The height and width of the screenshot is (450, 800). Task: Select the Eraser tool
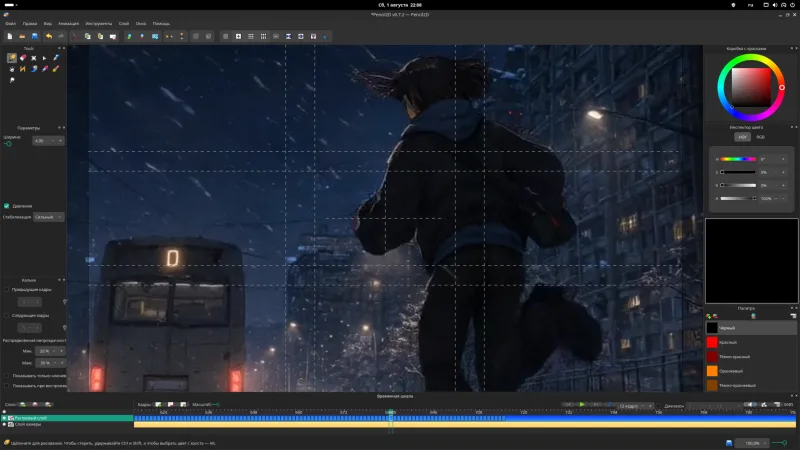click(x=23, y=58)
